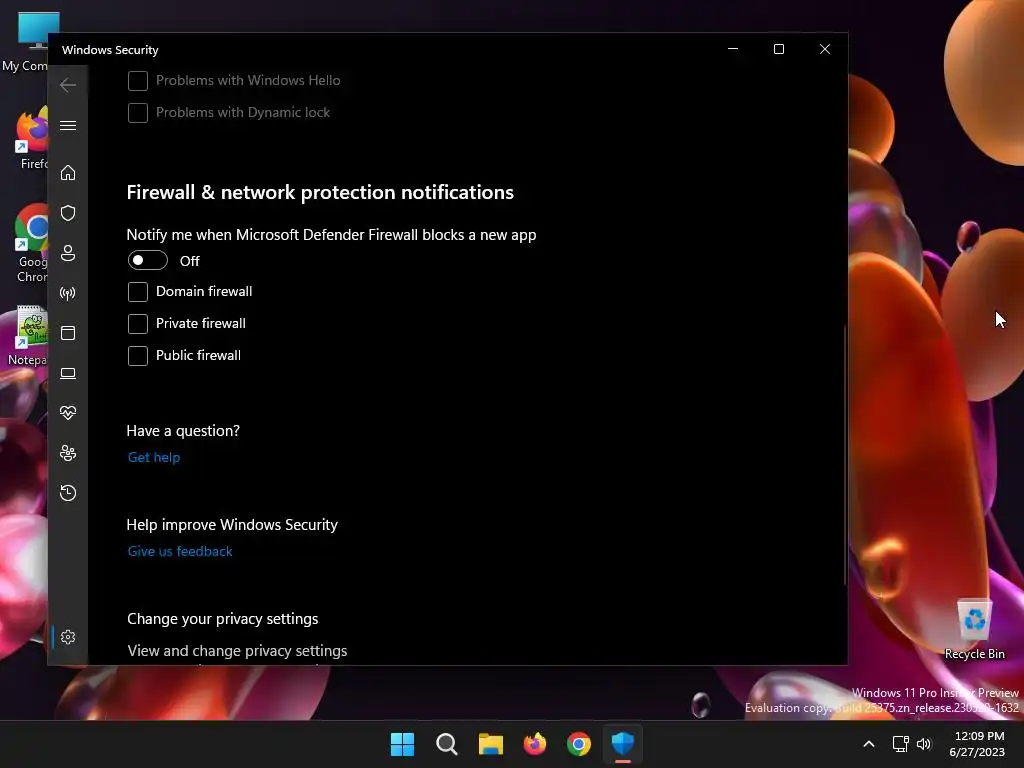Launch Firefox from the taskbar
The height and width of the screenshot is (768, 1024).
[535, 744]
